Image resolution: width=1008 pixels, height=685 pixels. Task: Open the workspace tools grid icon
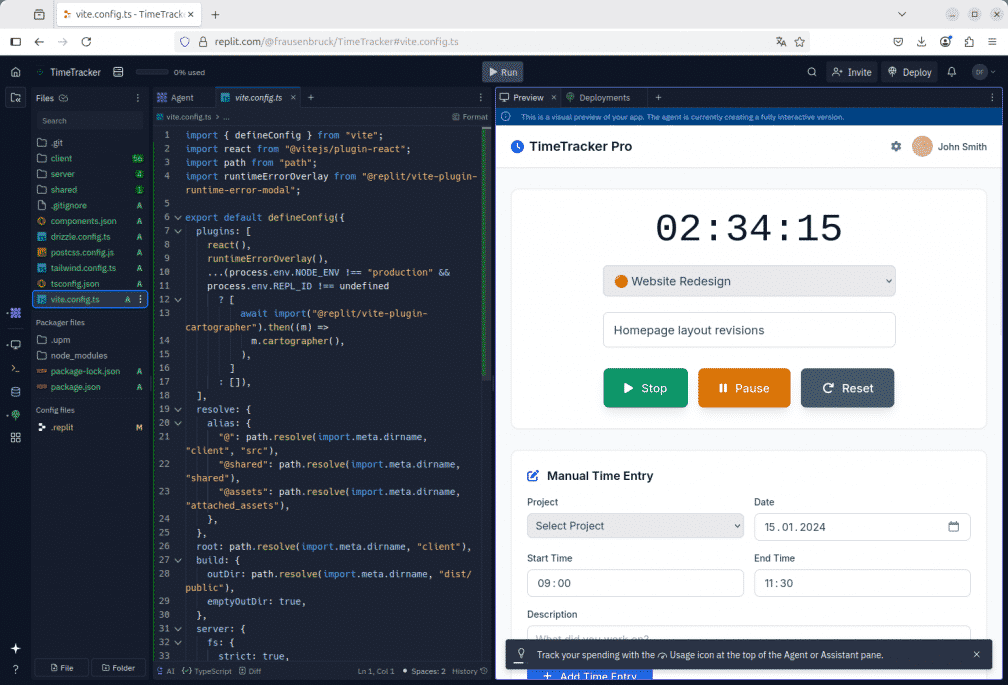(14, 435)
